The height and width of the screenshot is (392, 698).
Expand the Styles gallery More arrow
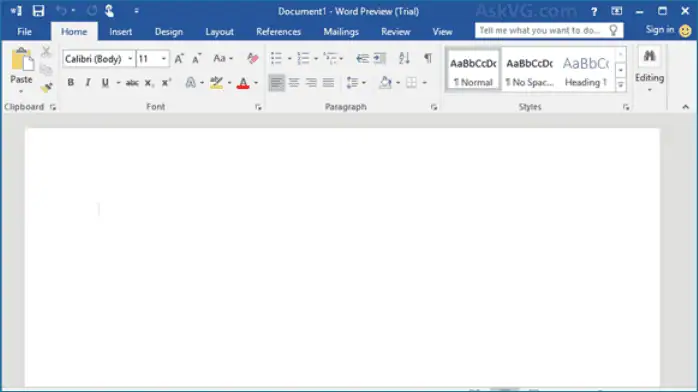click(621, 85)
